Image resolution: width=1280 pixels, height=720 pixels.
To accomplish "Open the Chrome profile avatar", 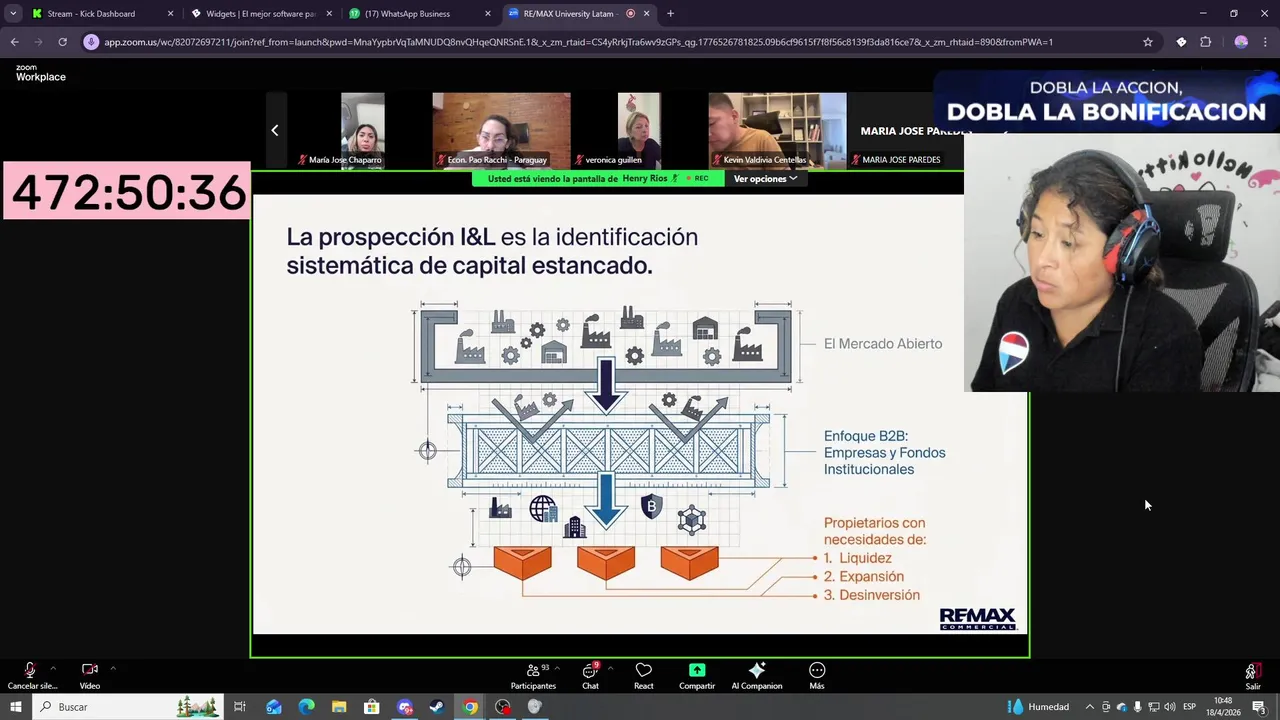I will pos(1241,42).
